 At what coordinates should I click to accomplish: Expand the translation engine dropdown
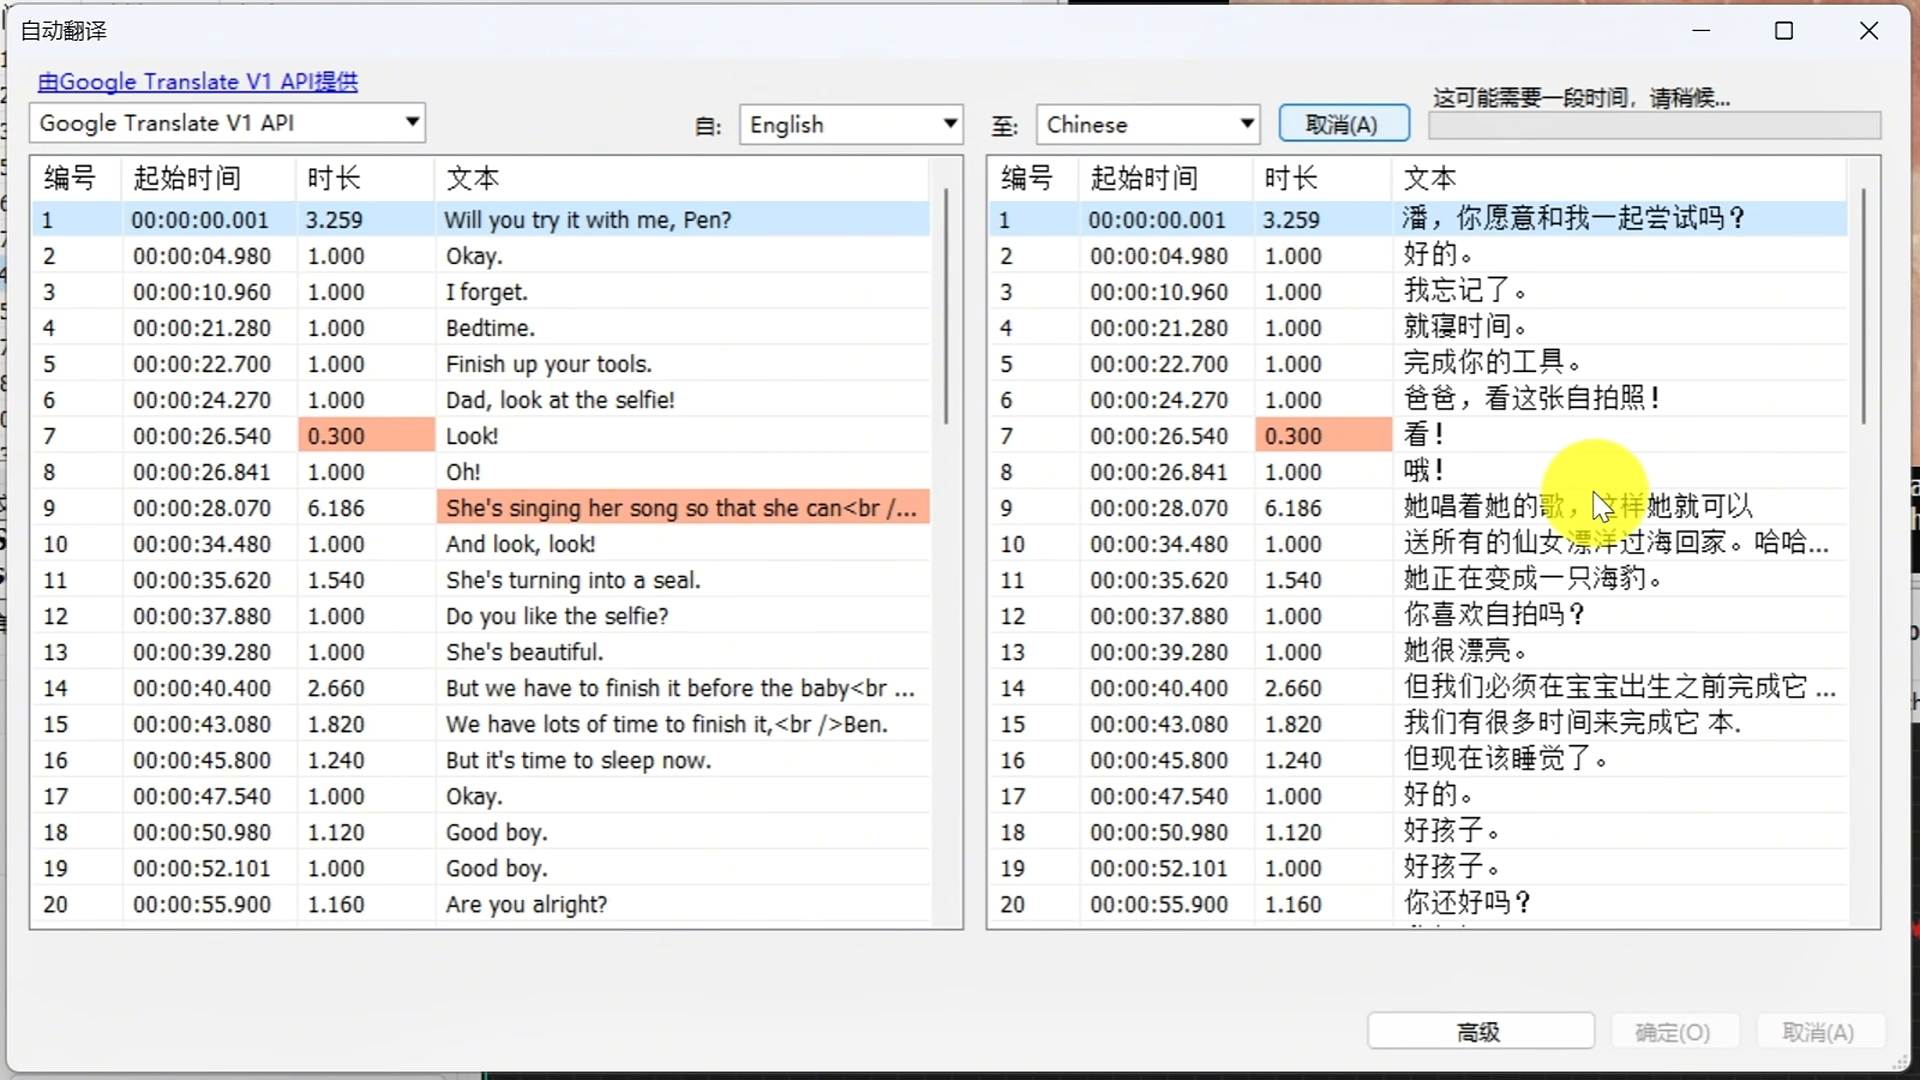tap(411, 122)
